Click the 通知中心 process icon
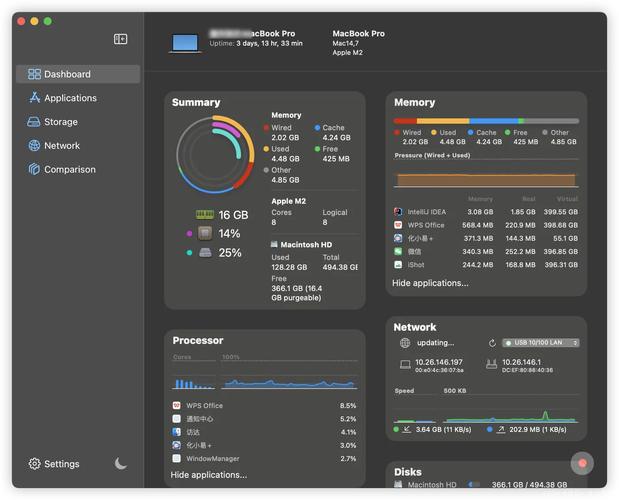The width and height of the screenshot is (619, 500). 176,419
